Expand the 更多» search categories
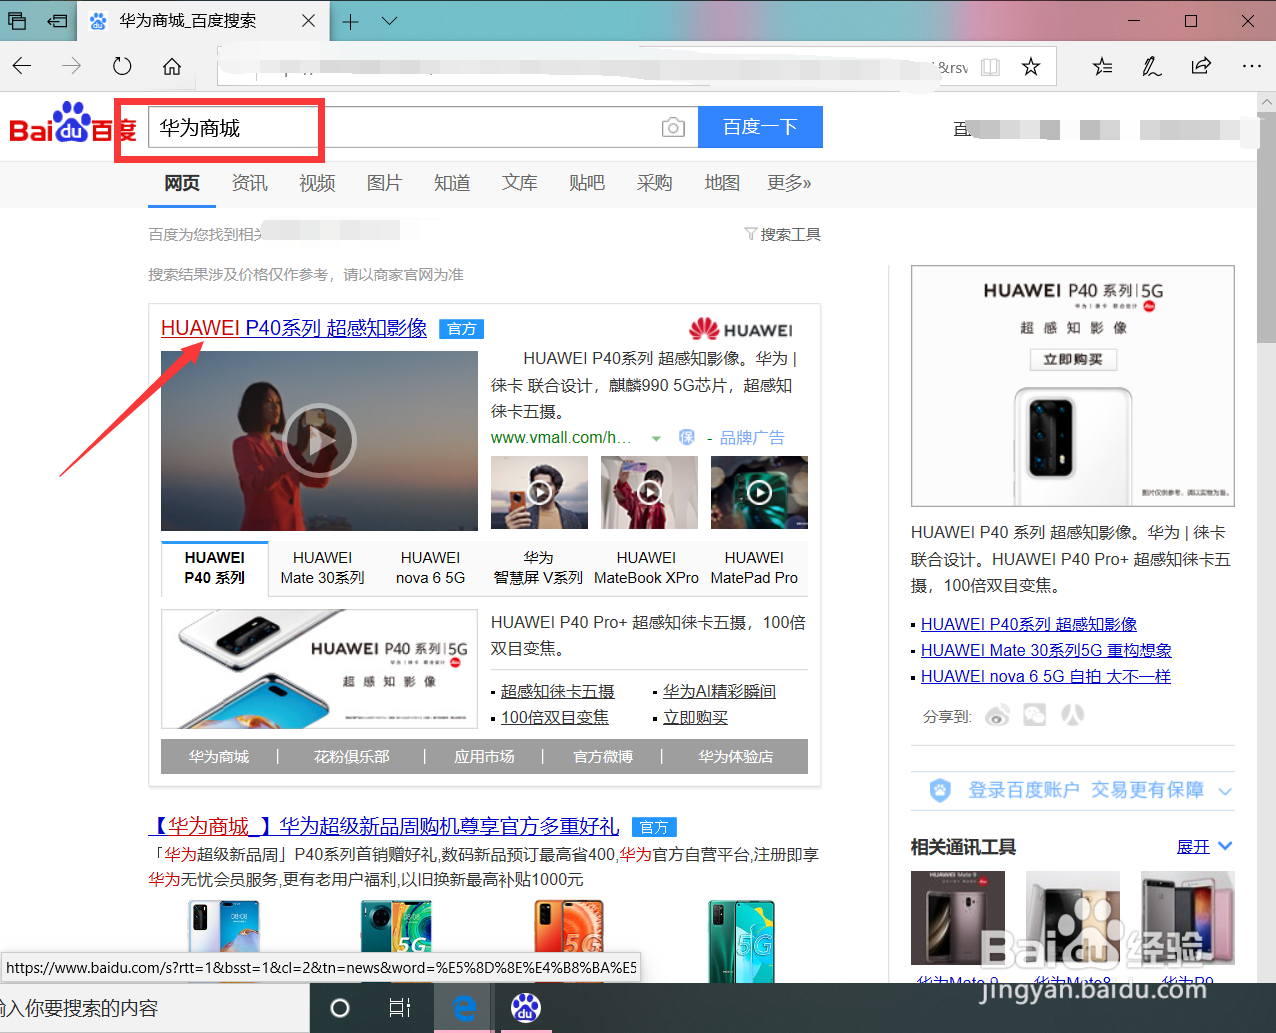 tap(790, 183)
